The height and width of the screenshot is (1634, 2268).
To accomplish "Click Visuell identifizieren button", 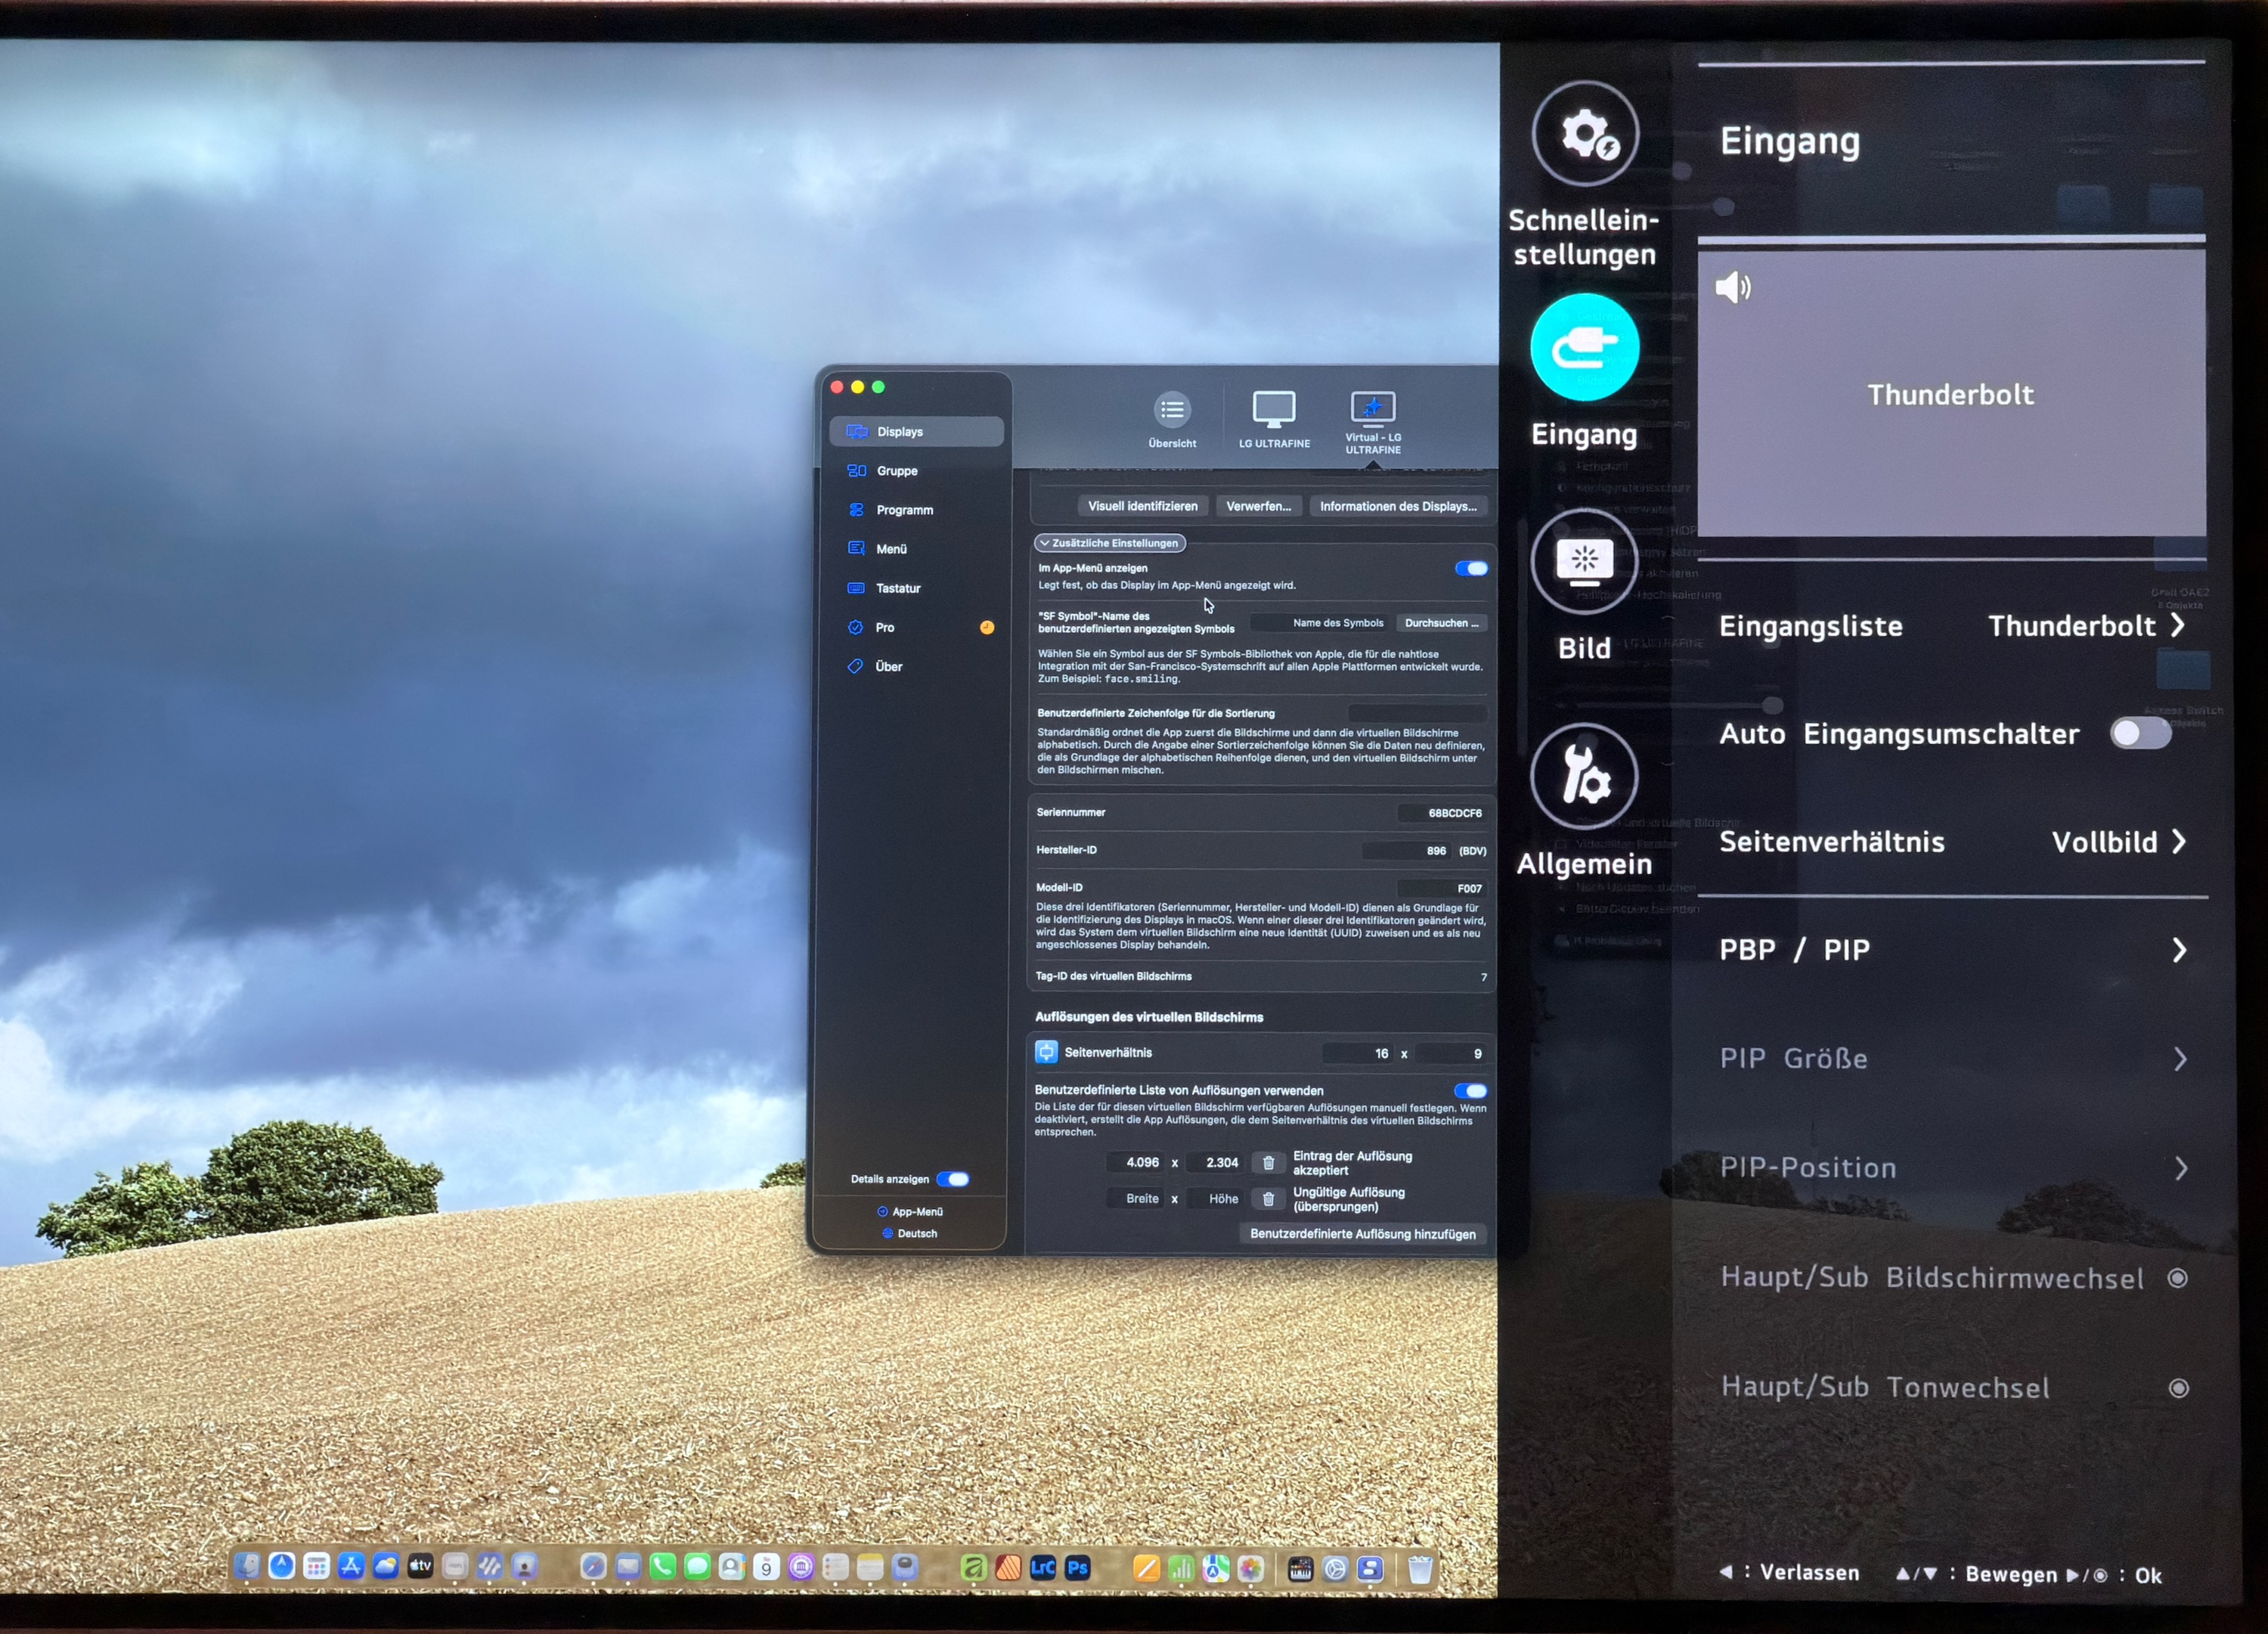I will click(1142, 506).
